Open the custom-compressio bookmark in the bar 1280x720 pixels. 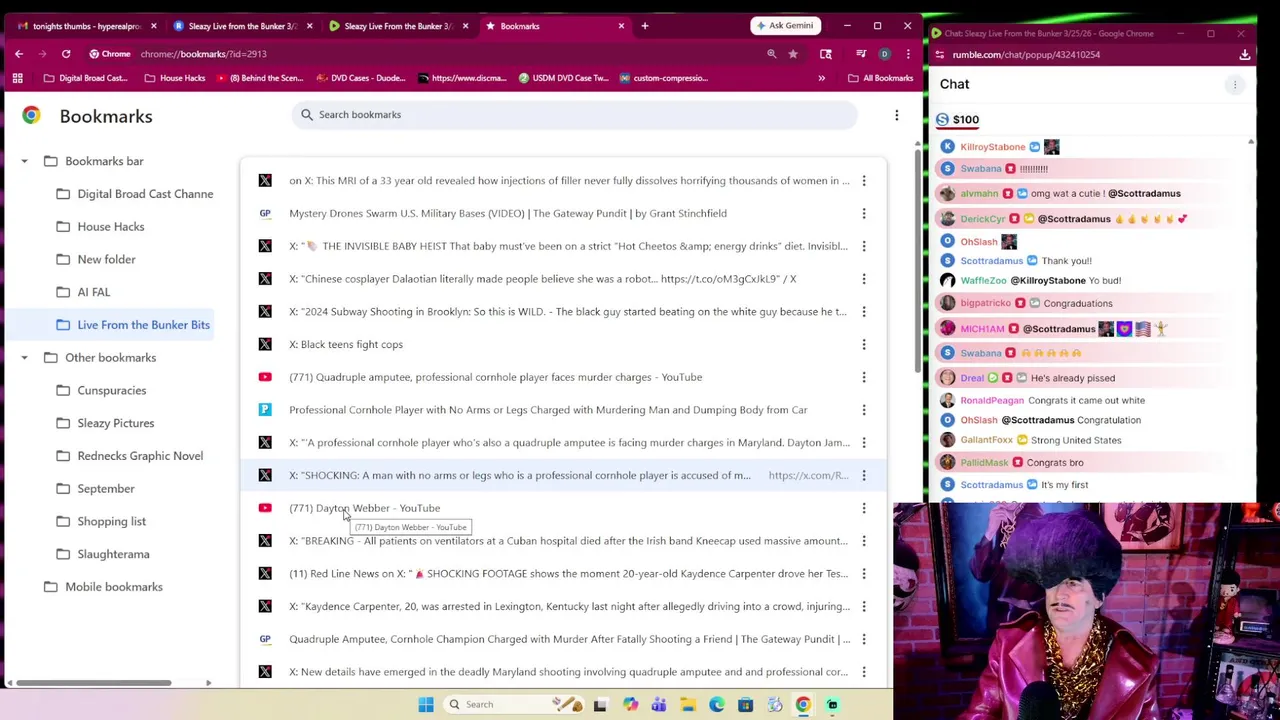(664, 78)
